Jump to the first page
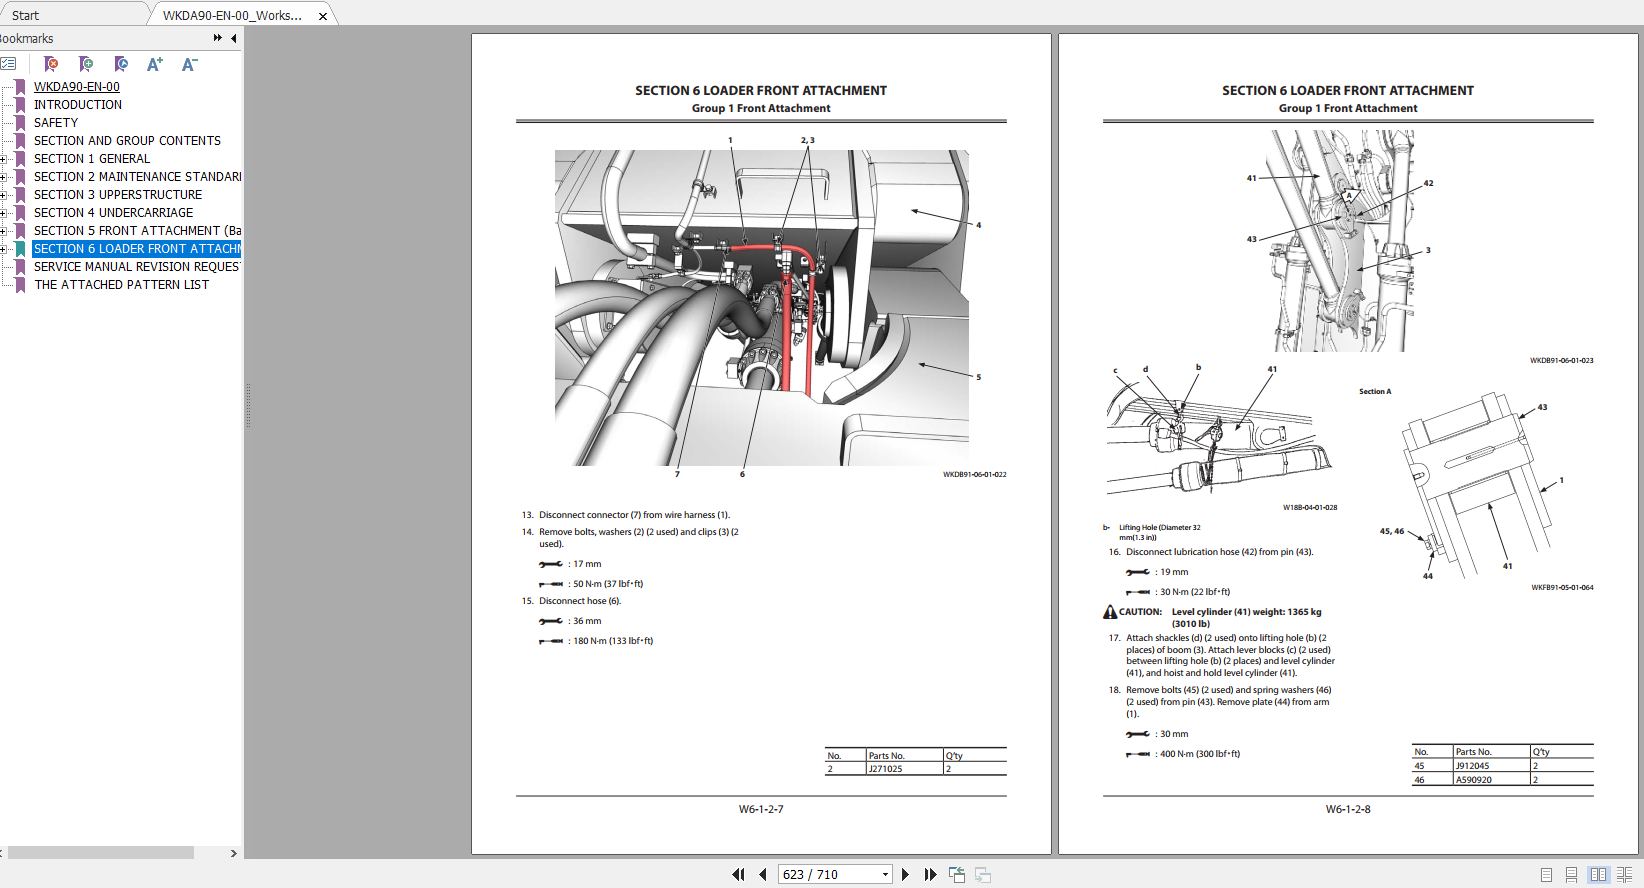 [x=738, y=874]
